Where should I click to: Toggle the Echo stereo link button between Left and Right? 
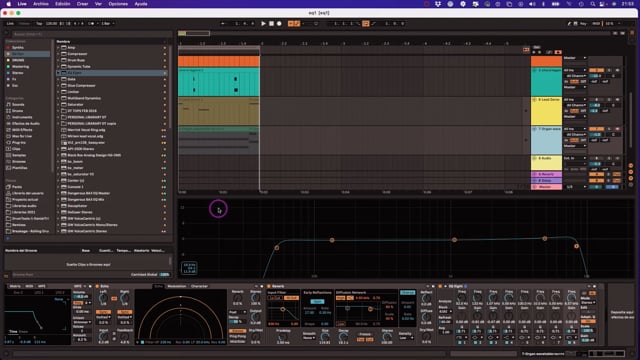(114, 299)
